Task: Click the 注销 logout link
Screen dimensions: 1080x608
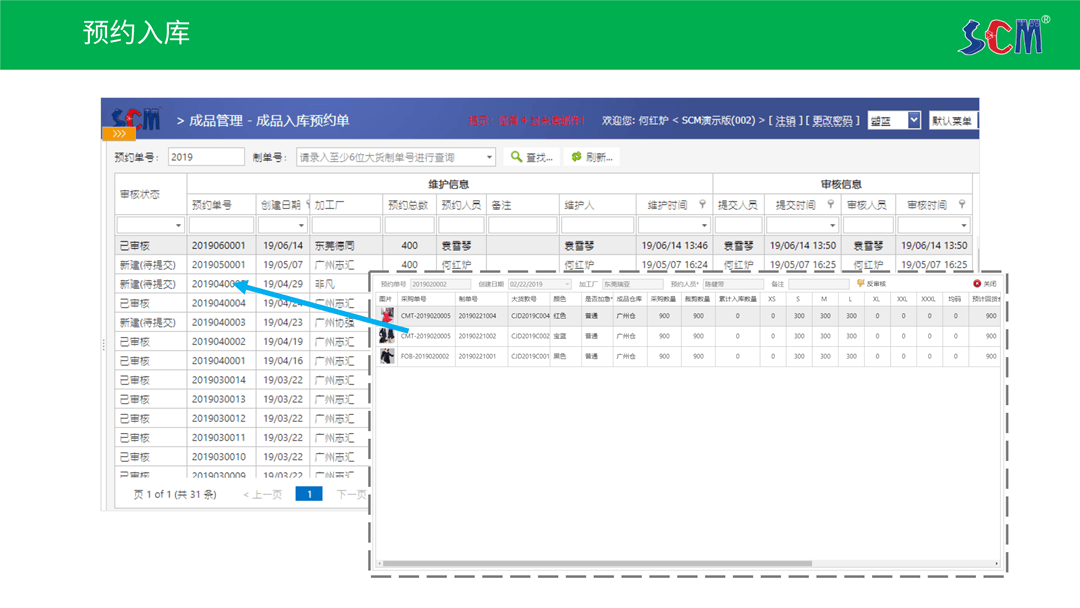Action: (786, 120)
